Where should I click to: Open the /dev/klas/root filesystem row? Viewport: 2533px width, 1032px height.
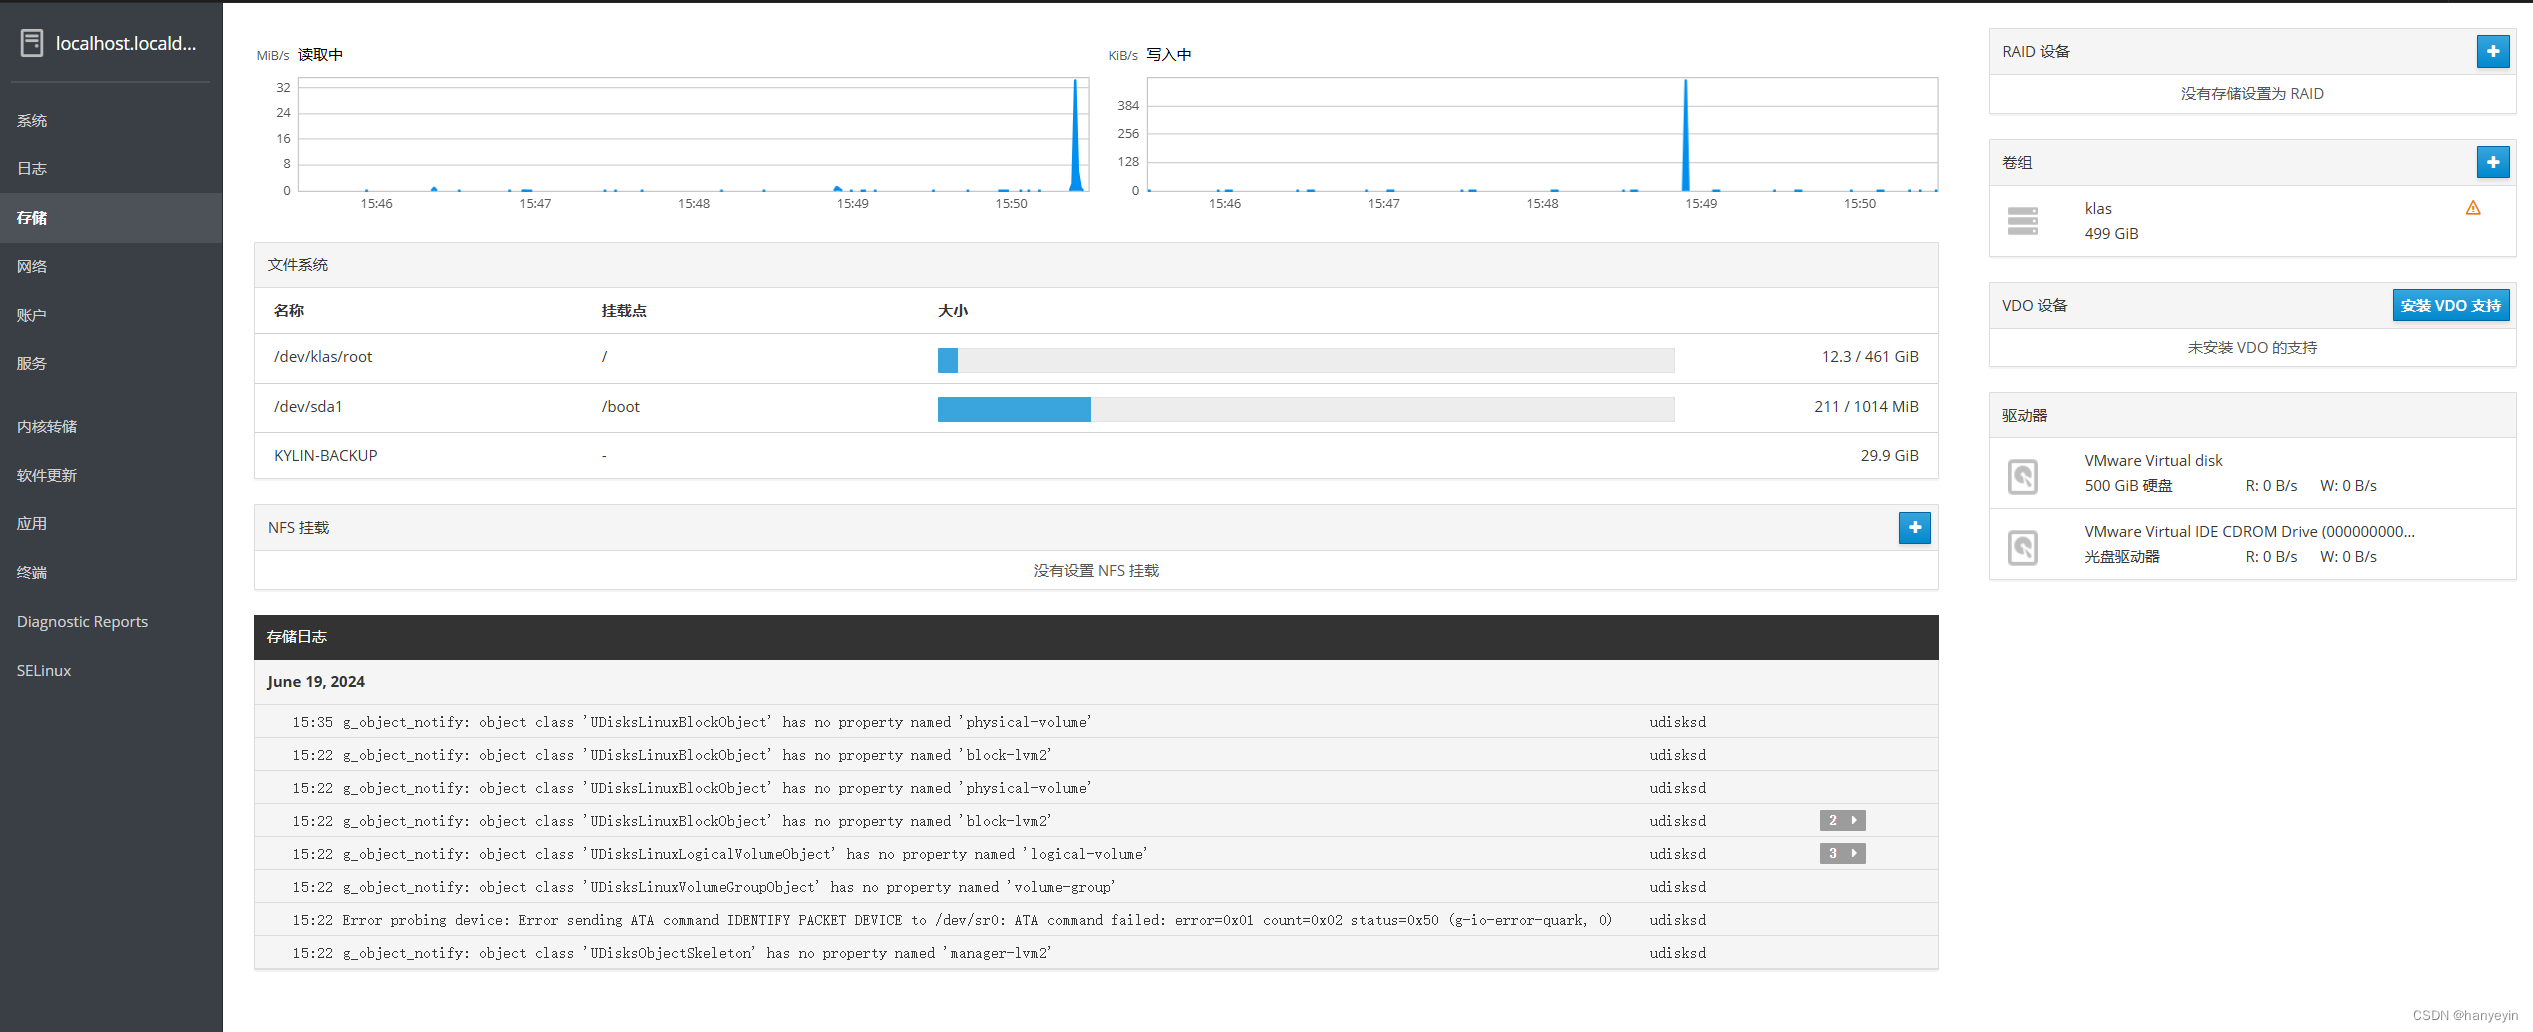click(1096, 358)
